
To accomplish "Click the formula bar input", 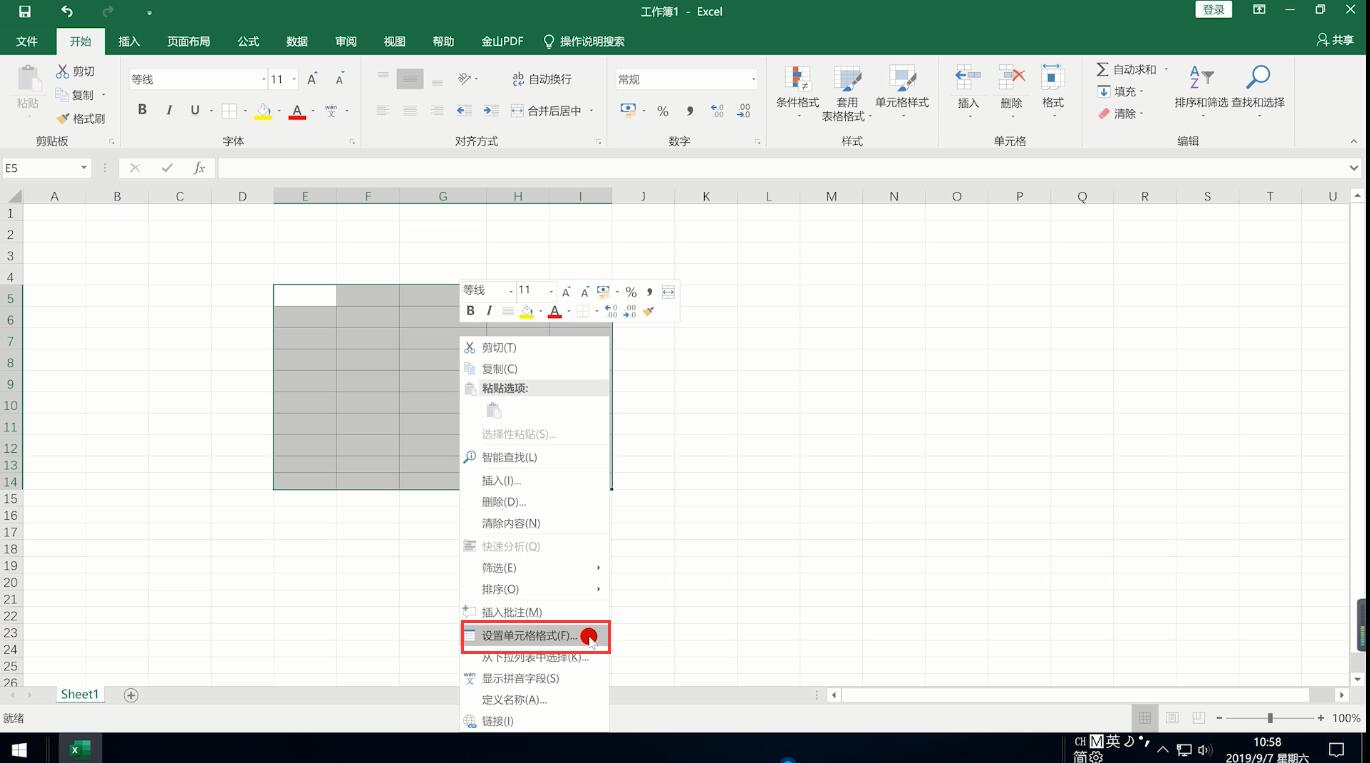I will [x=780, y=168].
